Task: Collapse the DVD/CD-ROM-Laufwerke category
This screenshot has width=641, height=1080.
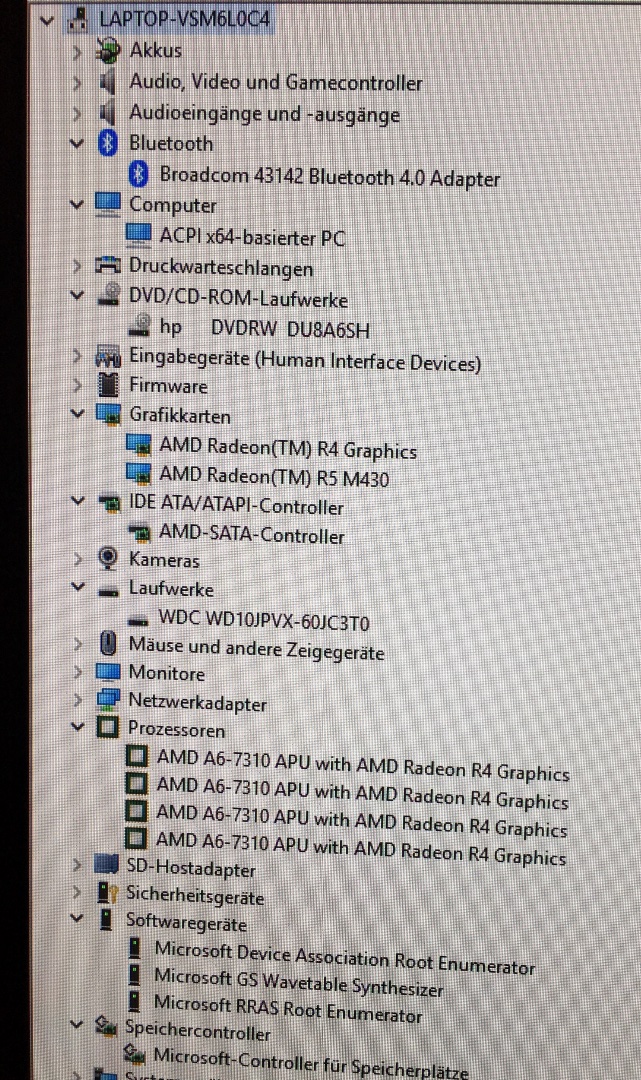Action: click(x=77, y=295)
